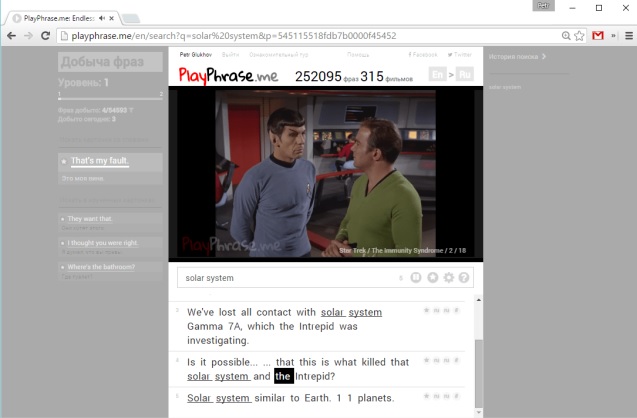This screenshot has height=418, width=637.
Task: Bookmark page with the address bar star
Action: [579, 36]
